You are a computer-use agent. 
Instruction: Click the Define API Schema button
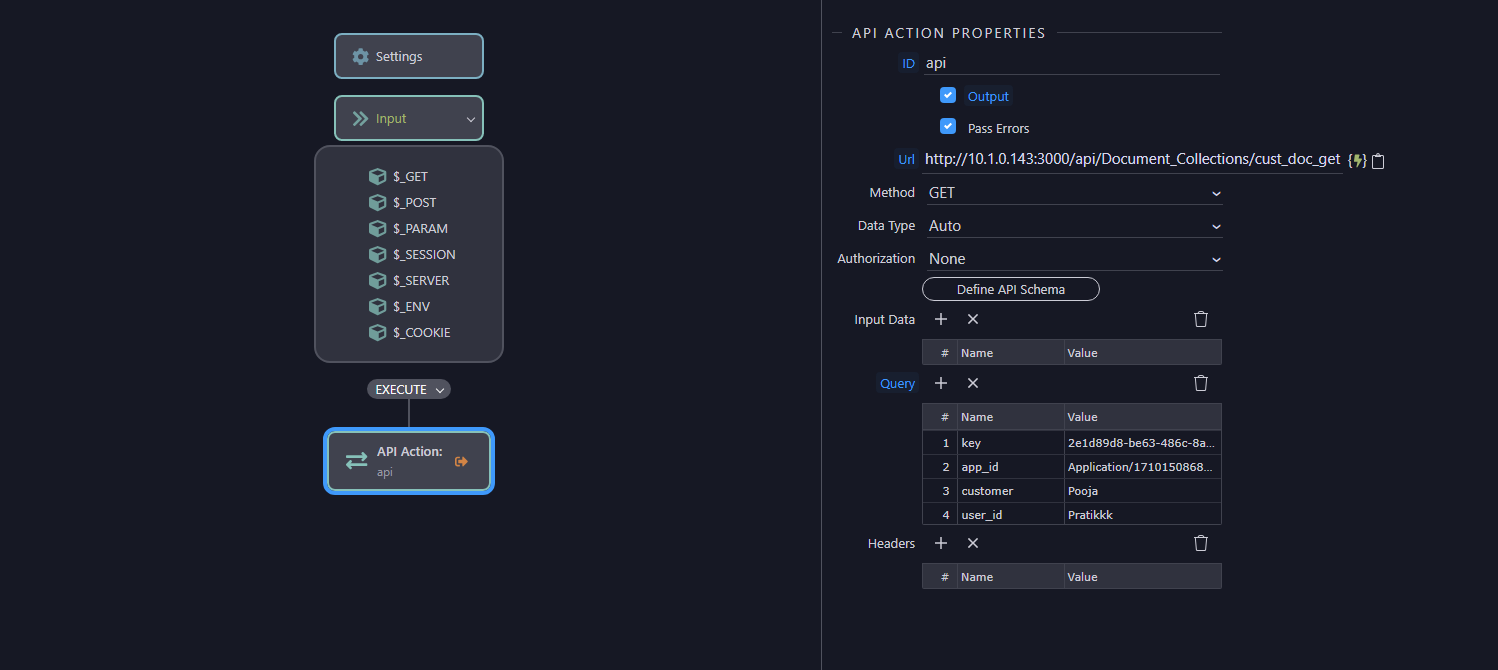pos(1010,289)
